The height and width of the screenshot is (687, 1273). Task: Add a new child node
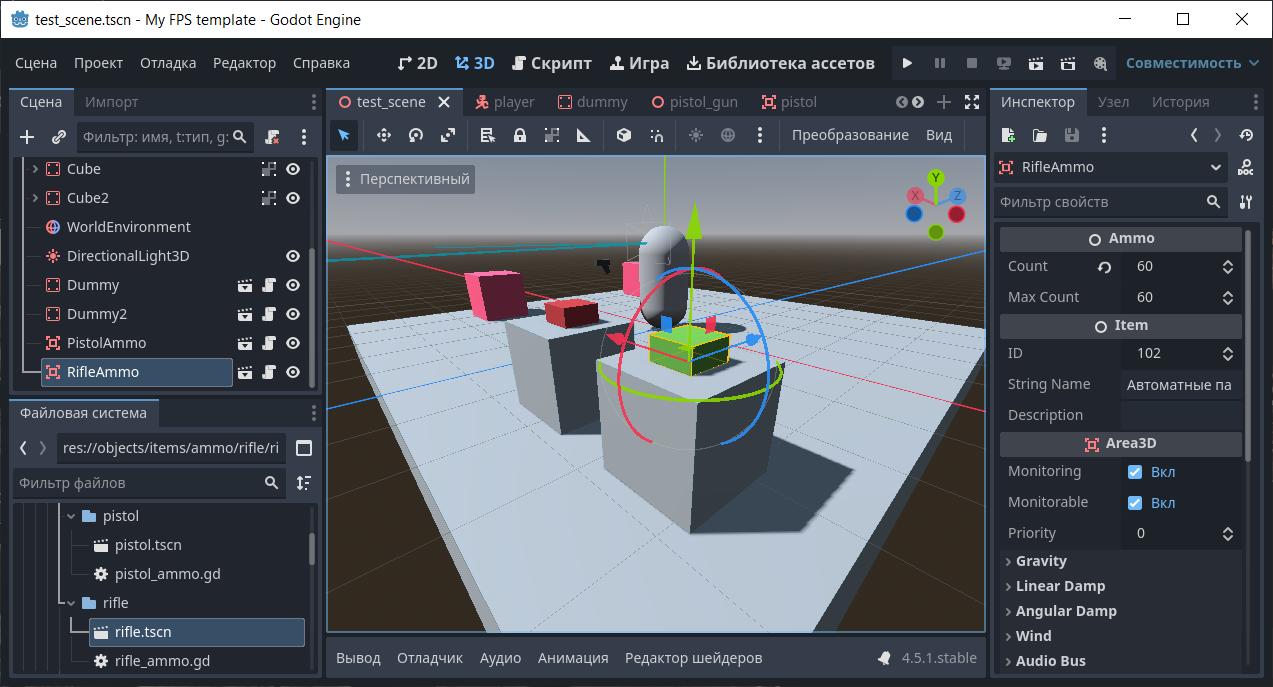coord(27,137)
